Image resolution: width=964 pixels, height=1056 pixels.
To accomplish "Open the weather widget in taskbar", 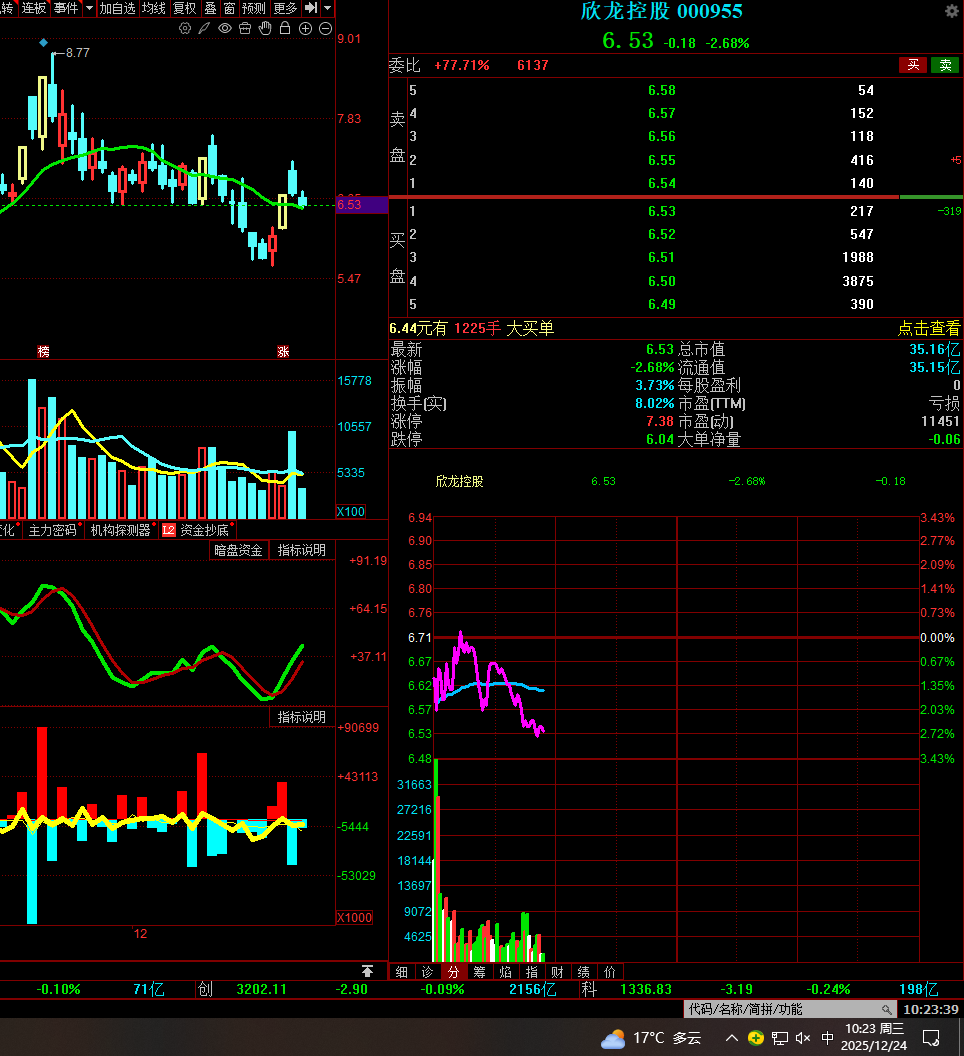I will (x=651, y=1038).
